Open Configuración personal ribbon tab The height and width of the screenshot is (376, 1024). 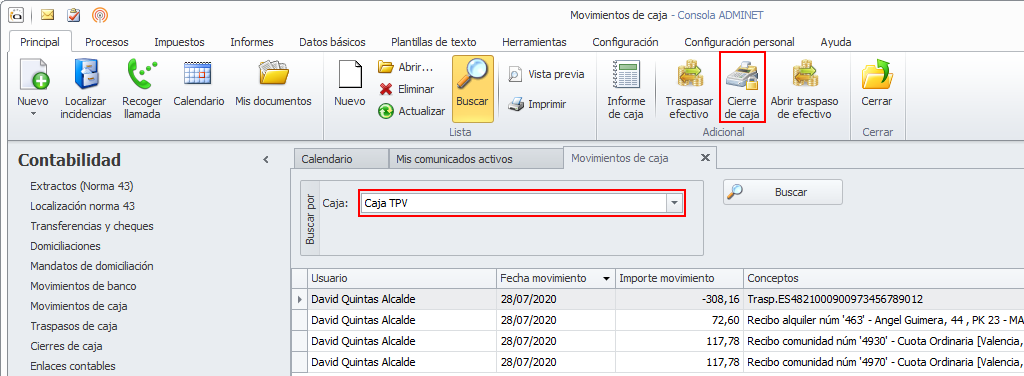(x=739, y=42)
